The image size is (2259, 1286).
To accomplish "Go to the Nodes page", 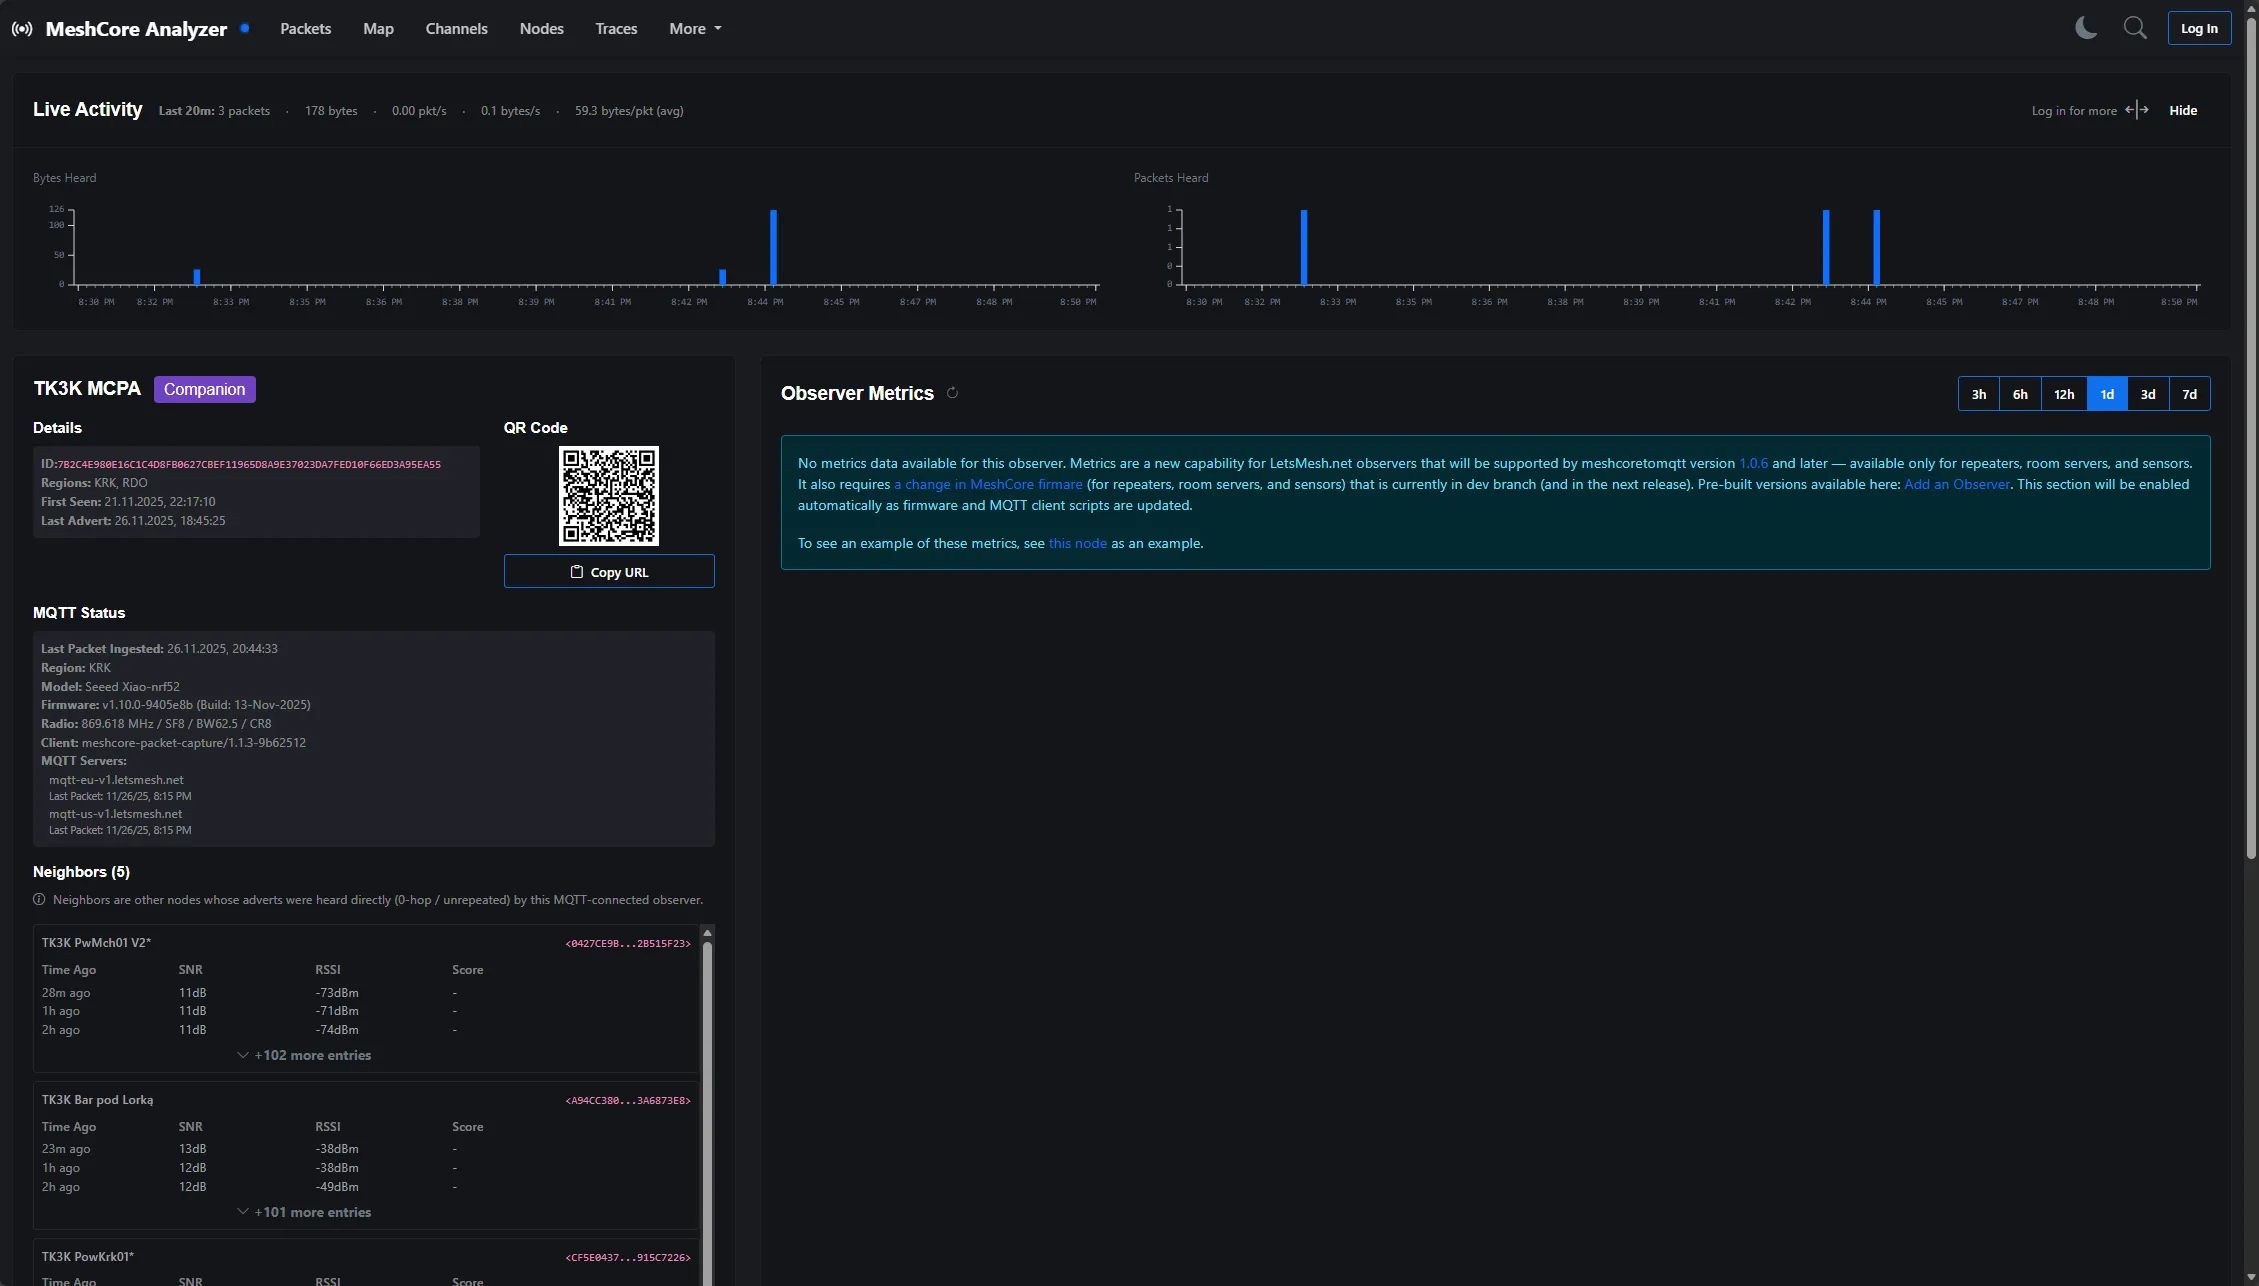I will click(x=541, y=29).
